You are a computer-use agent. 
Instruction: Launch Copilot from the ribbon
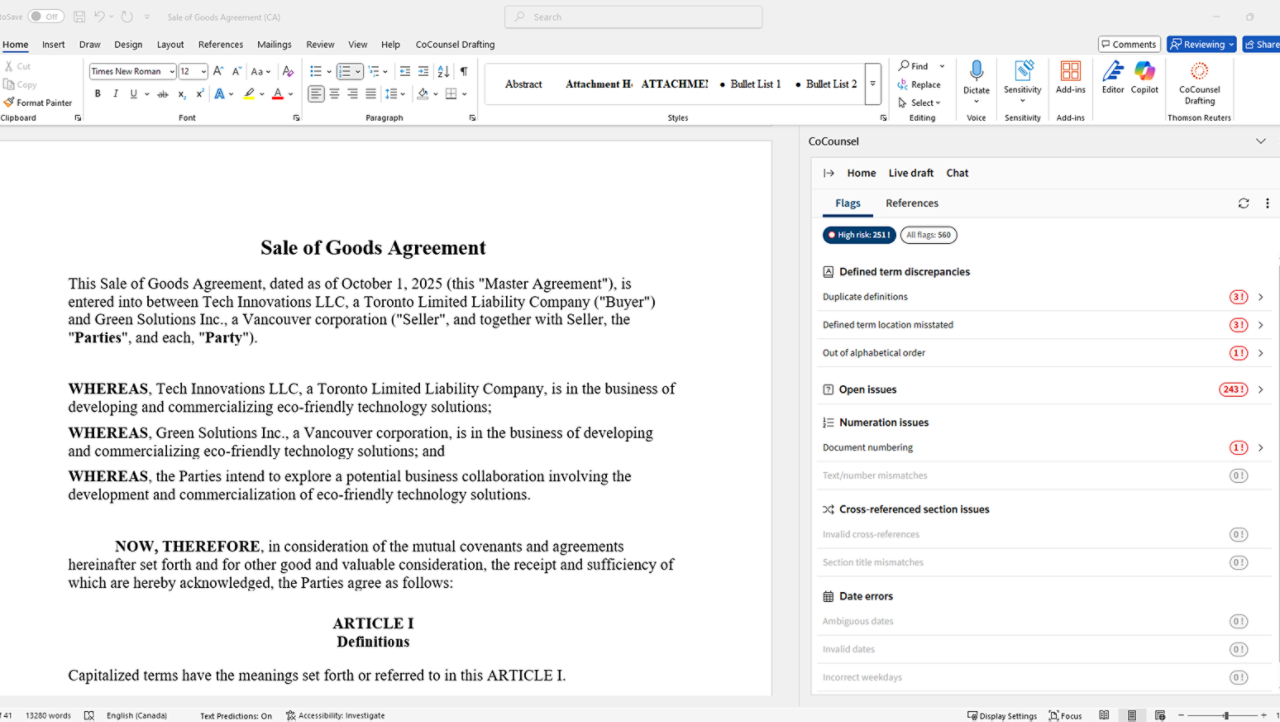[x=1145, y=77]
